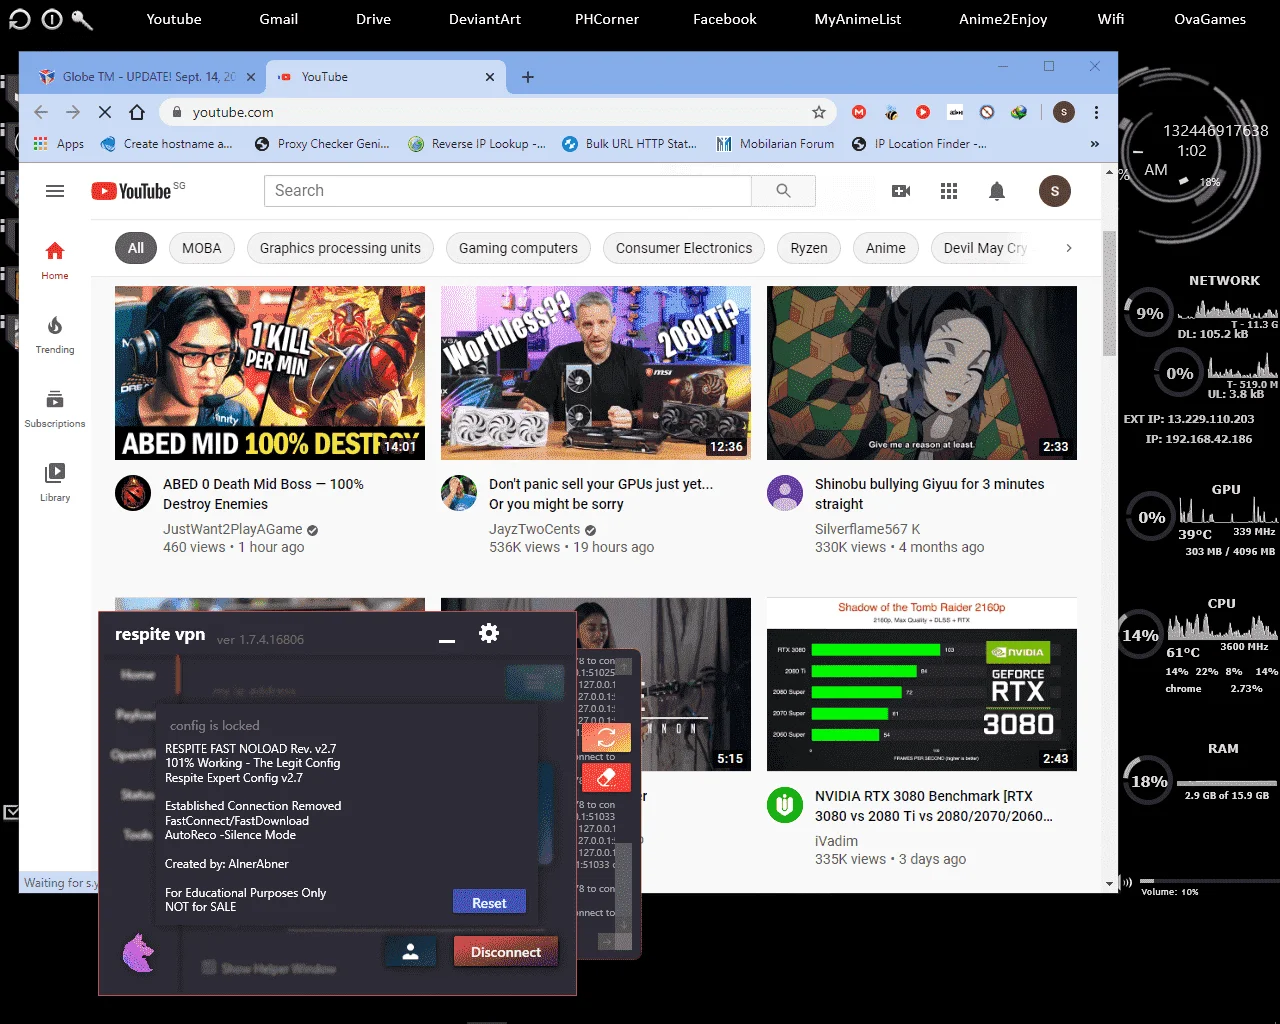Open the Apps bookmark shortcut
The width and height of the screenshot is (1280, 1024).
coord(59,144)
